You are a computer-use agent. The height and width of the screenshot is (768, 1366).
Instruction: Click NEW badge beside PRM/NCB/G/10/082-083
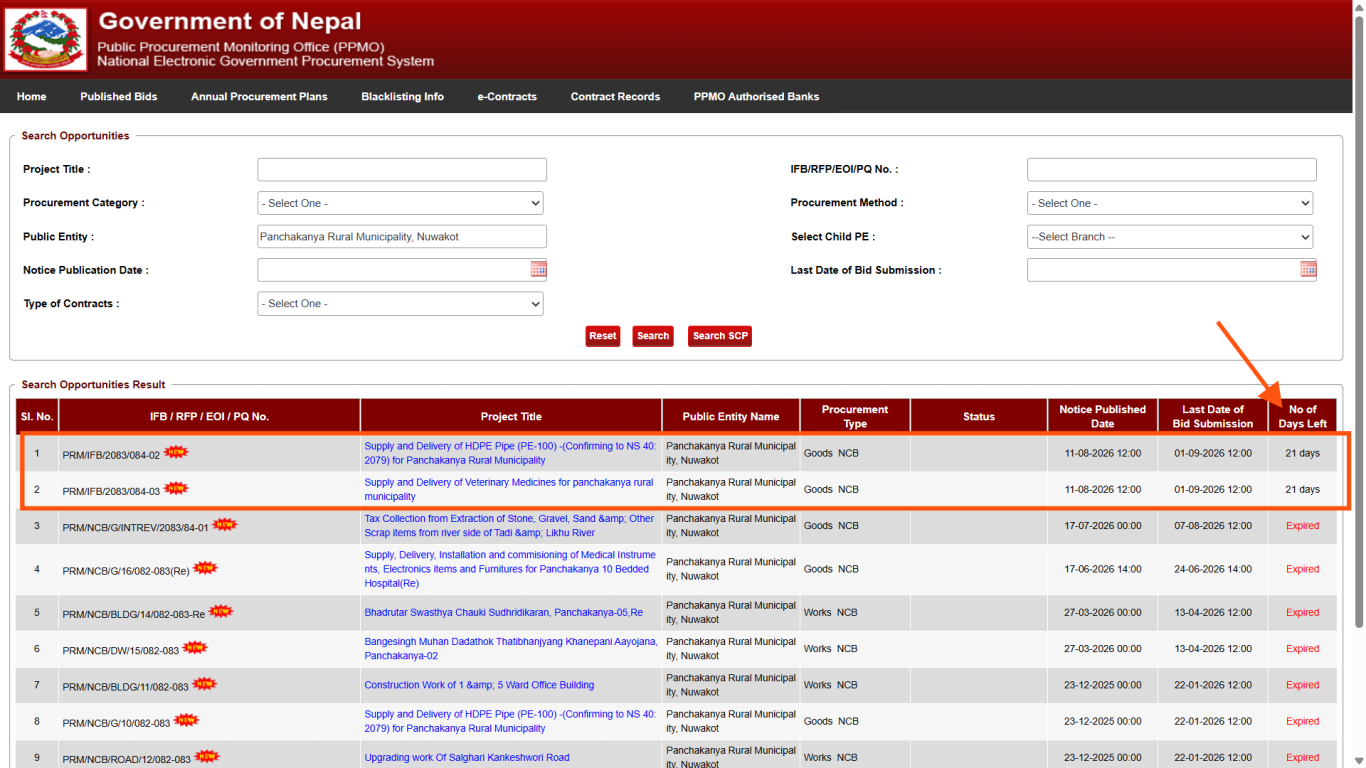[186, 720]
